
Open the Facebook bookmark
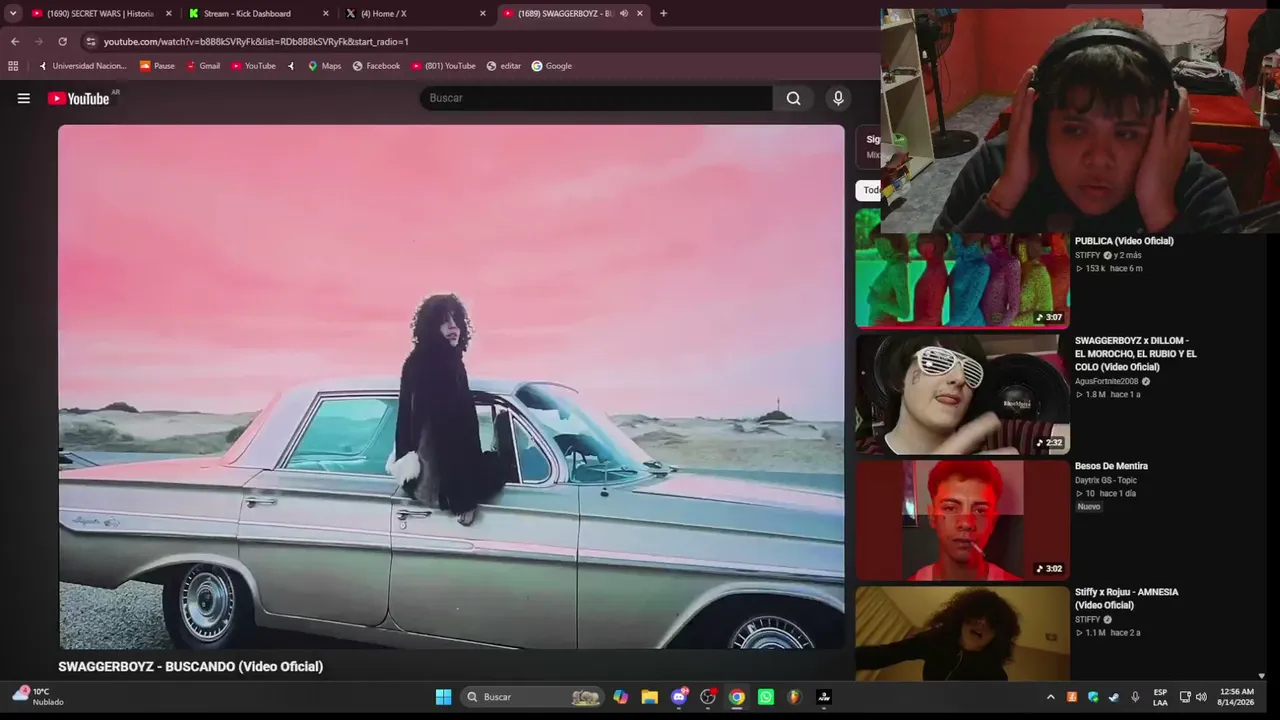376,66
